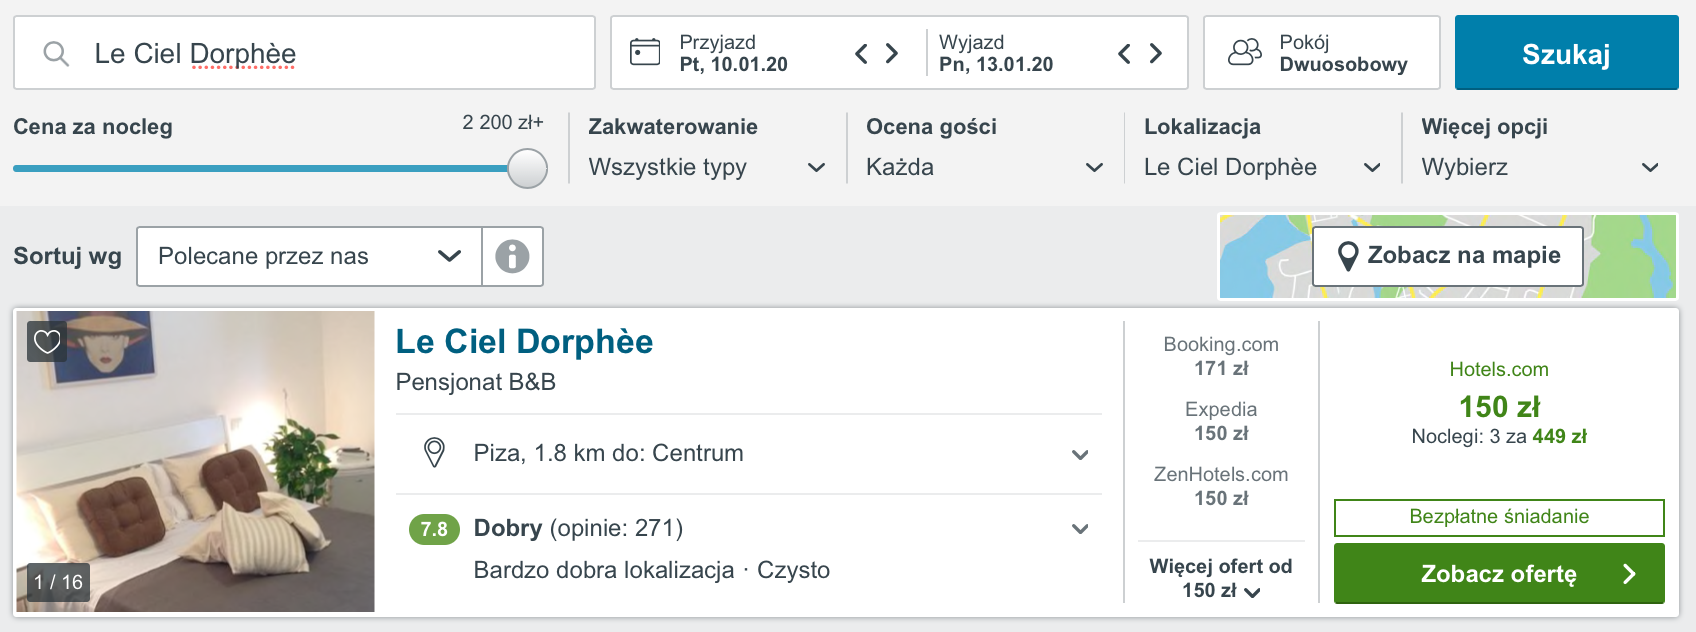Open the Le Ciel Dorphèe hotel title

[x=524, y=342]
